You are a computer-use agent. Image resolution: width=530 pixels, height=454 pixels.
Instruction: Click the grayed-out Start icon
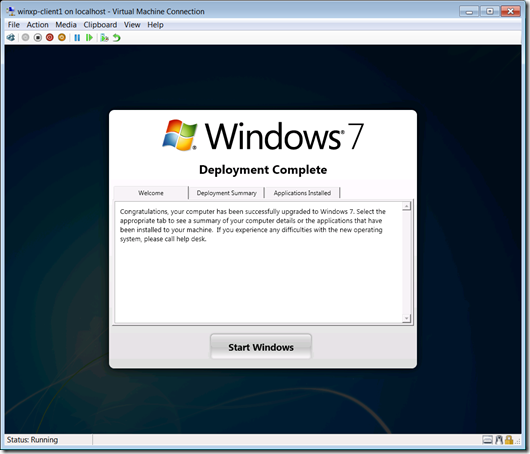pyautogui.click(x=25, y=38)
